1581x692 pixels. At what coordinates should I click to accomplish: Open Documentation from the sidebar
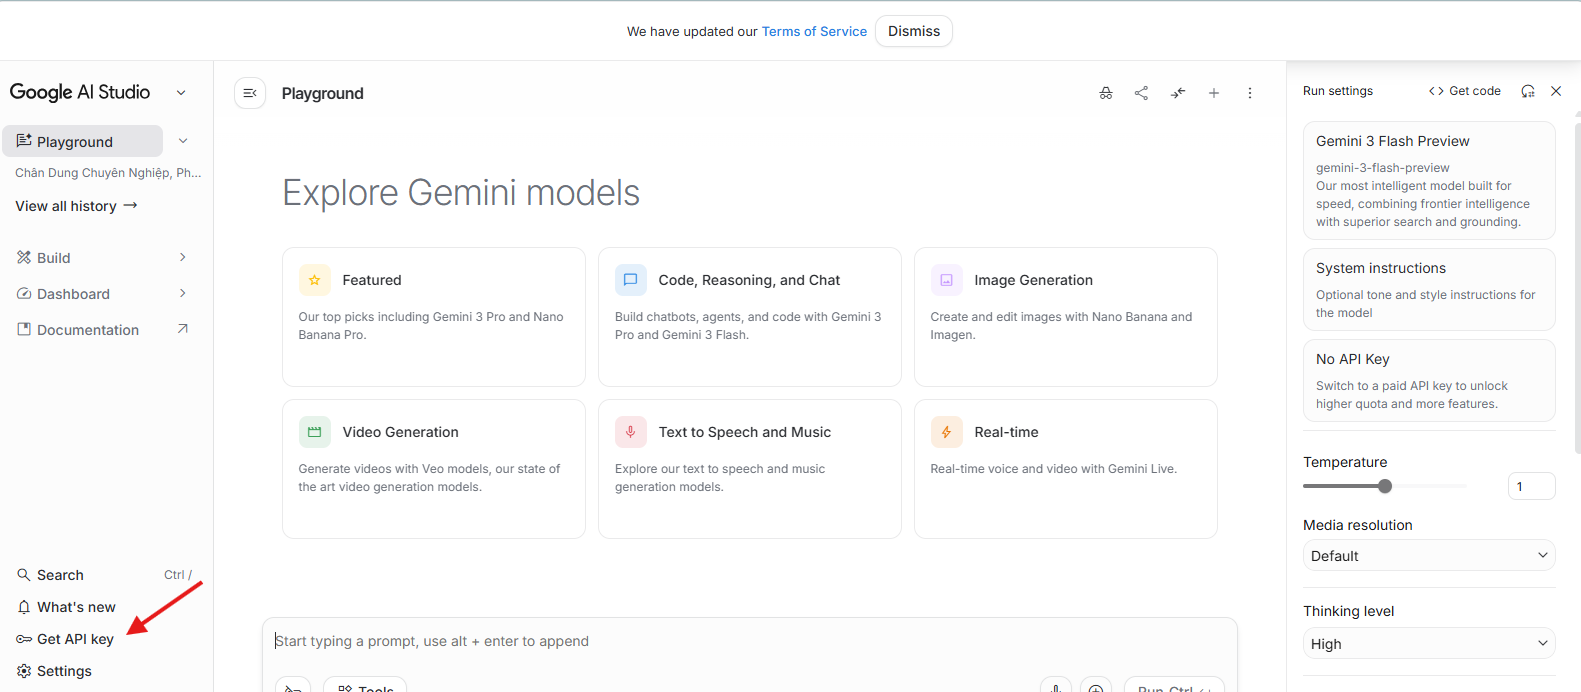(x=88, y=330)
